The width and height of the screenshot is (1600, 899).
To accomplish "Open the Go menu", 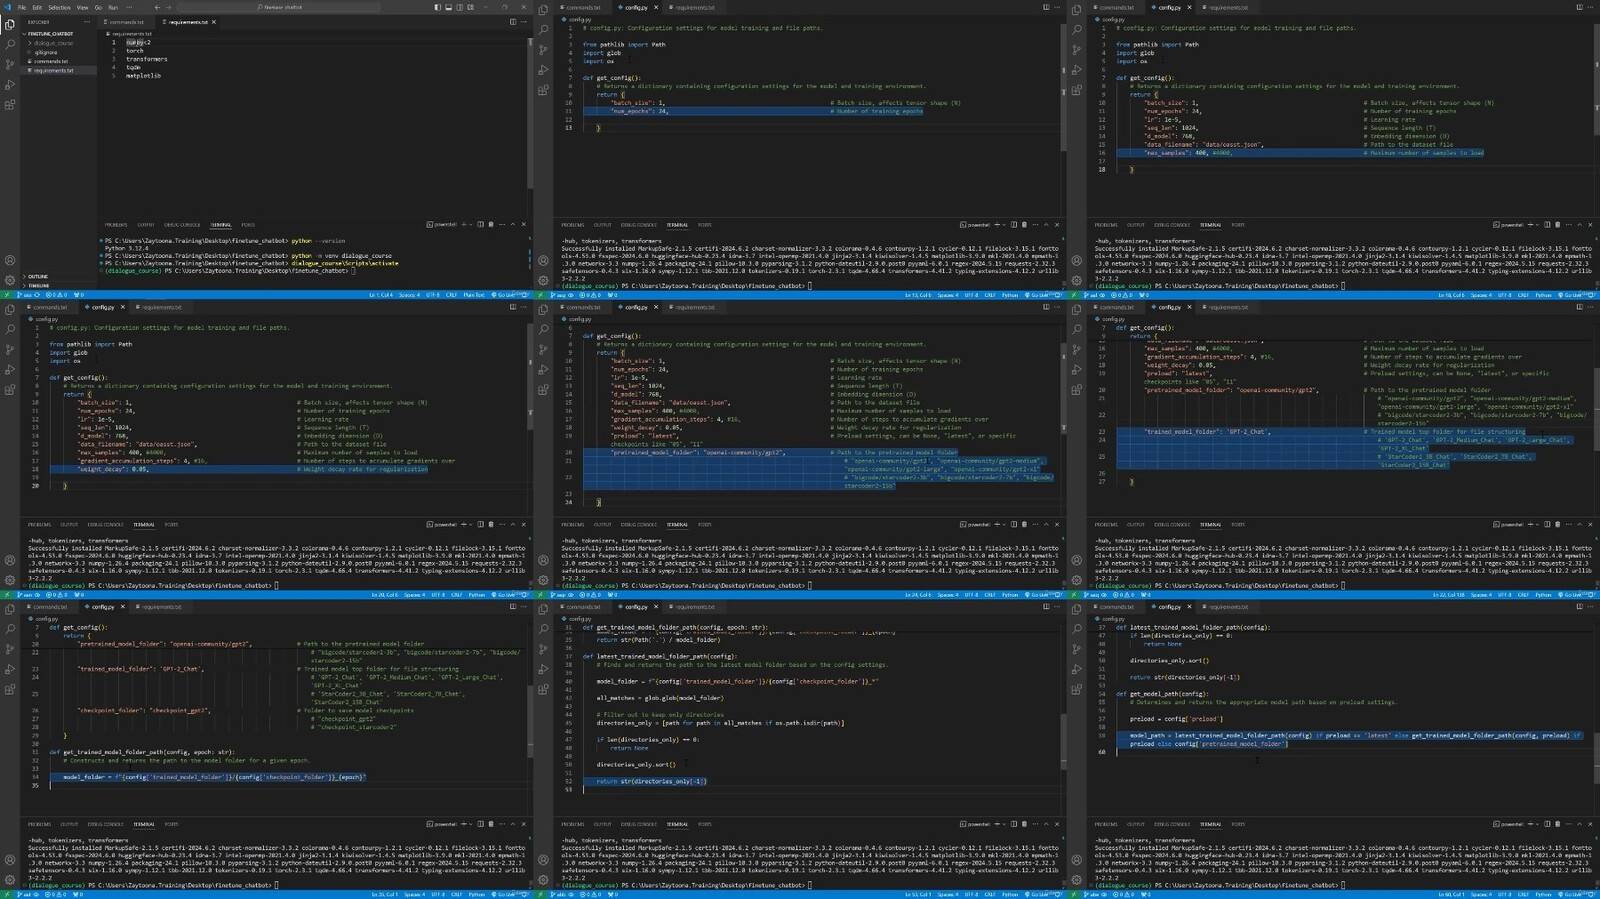I will coord(98,7).
